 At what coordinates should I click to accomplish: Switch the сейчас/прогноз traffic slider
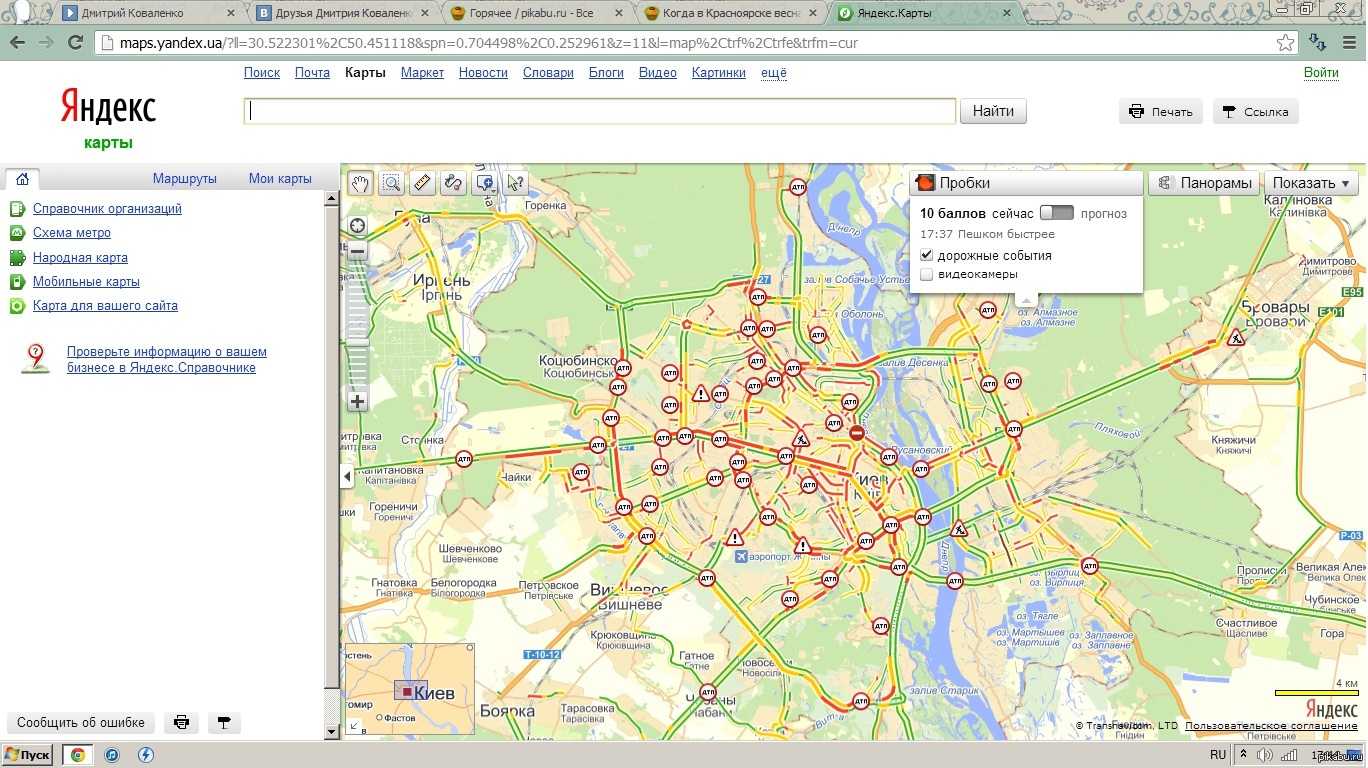(x=1056, y=213)
